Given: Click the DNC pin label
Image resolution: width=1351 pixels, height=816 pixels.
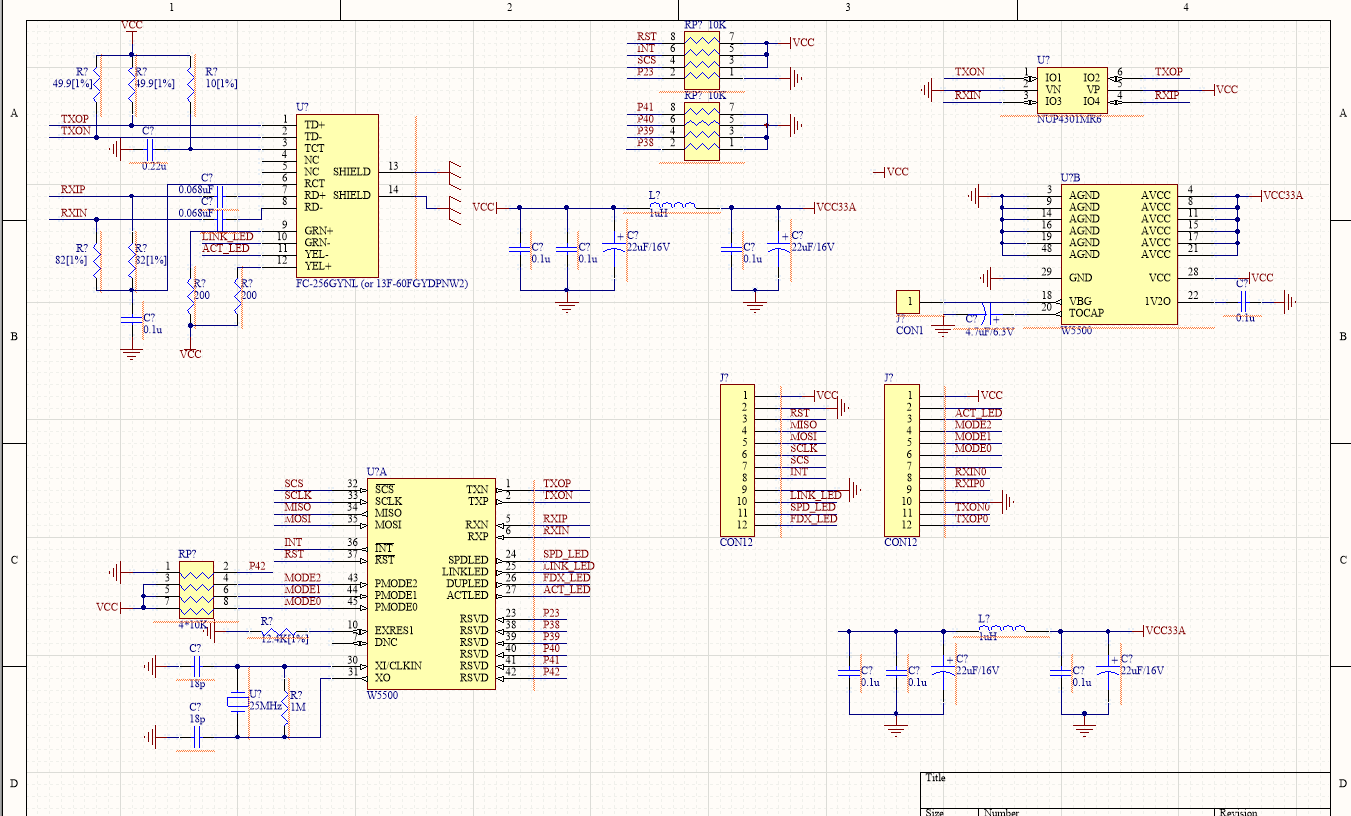Looking at the screenshot, I should pos(386,643).
